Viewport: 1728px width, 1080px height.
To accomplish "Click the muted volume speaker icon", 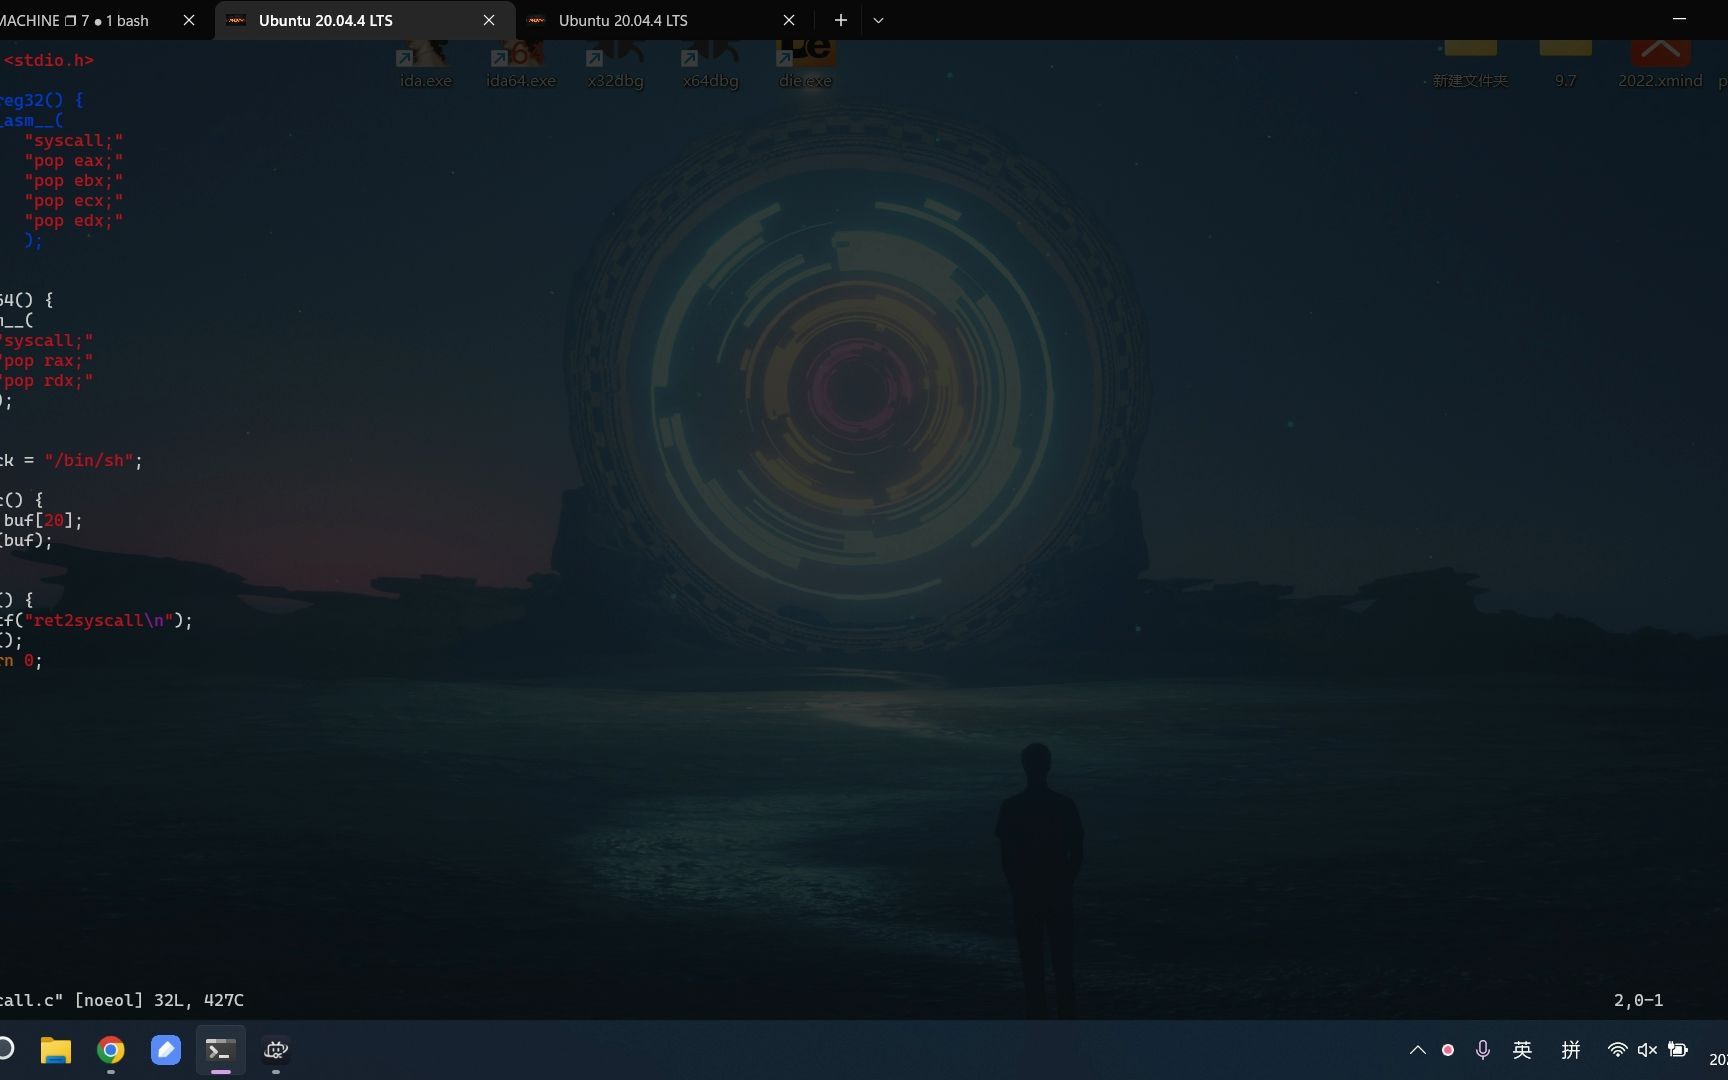I will click(x=1647, y=1050).
